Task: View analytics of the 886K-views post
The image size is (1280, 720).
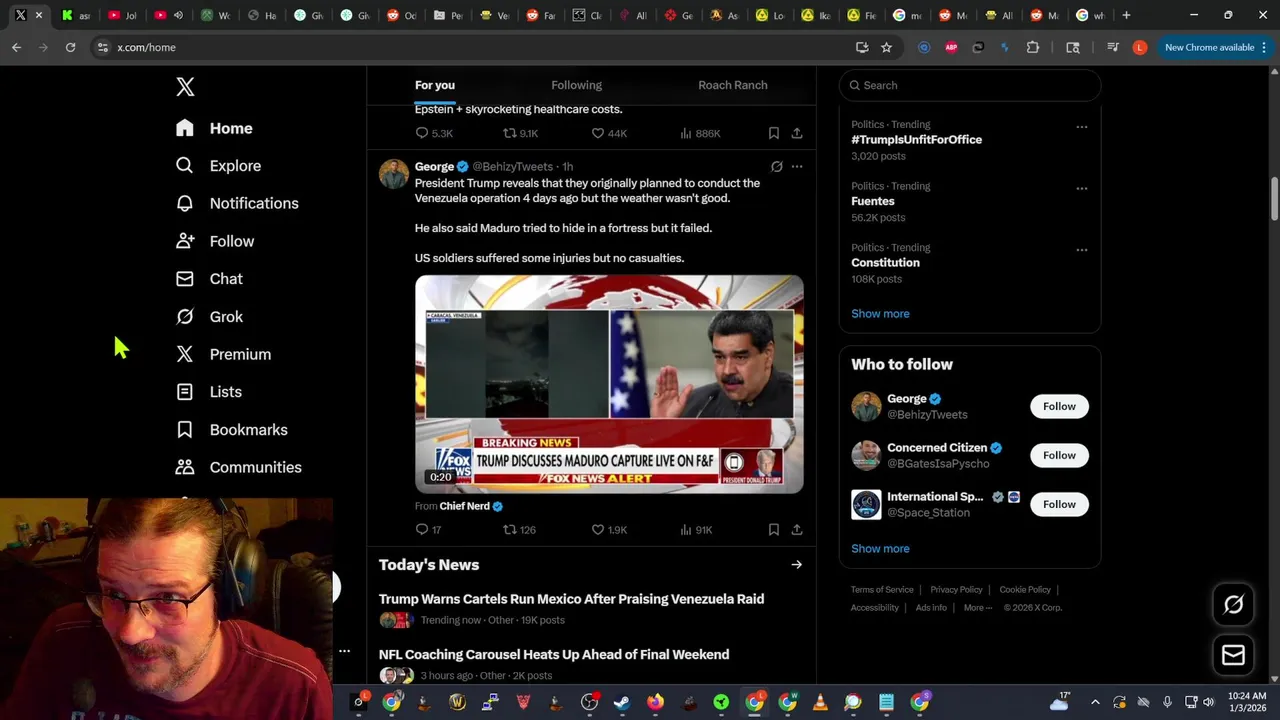Action: (700, 133)
